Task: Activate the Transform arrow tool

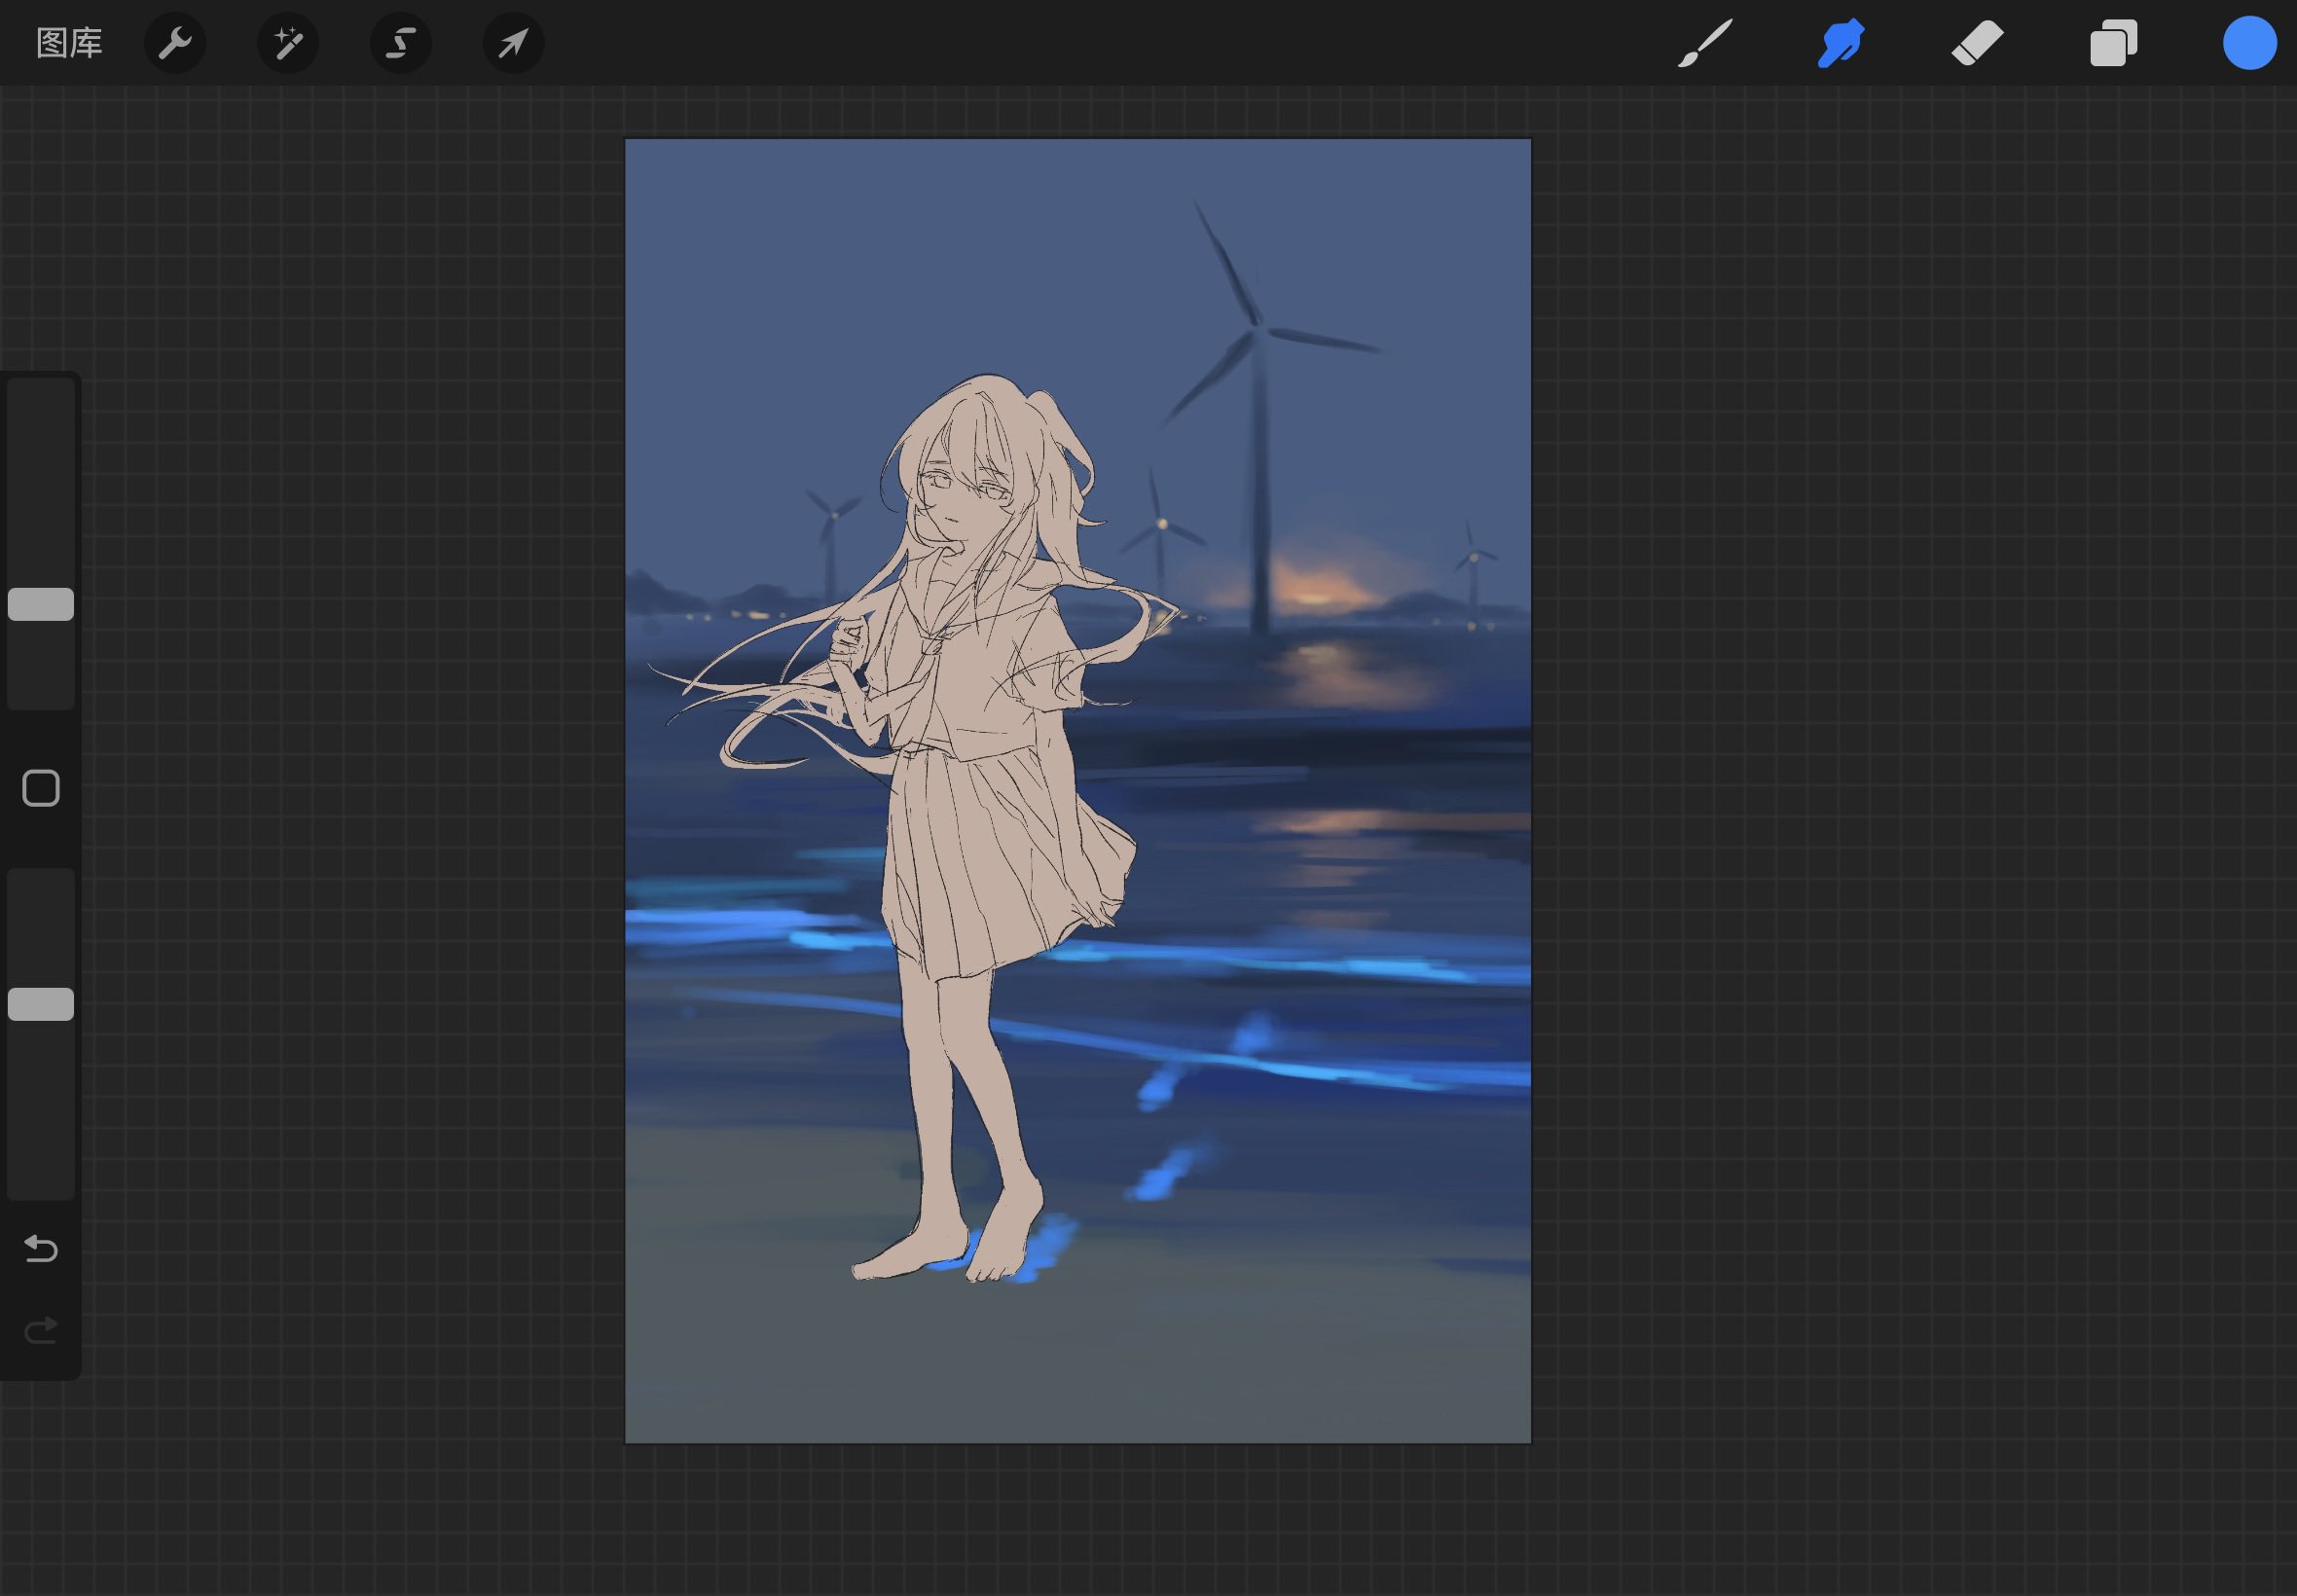Action: (x=513, y=43)
